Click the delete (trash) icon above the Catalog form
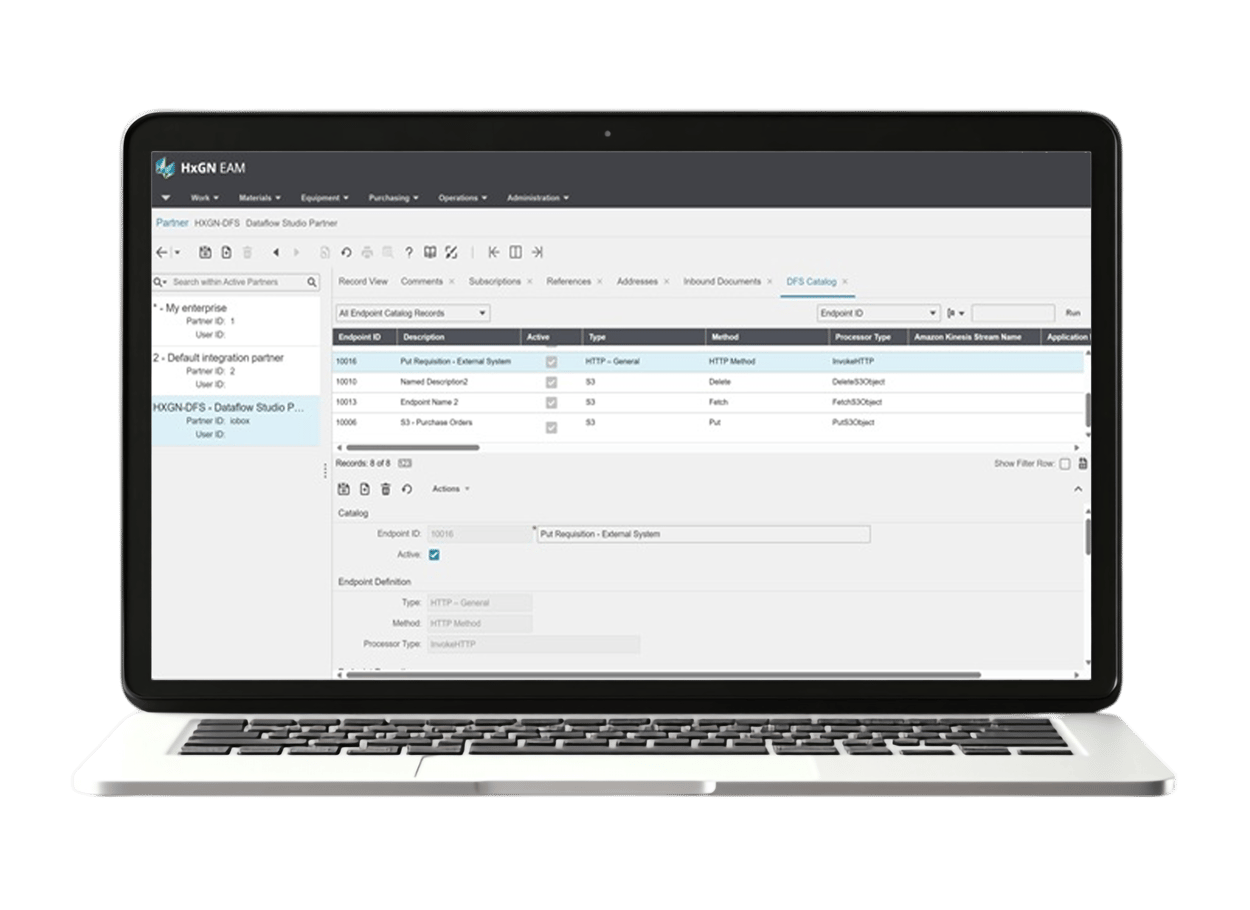 [x=386, y=489]
